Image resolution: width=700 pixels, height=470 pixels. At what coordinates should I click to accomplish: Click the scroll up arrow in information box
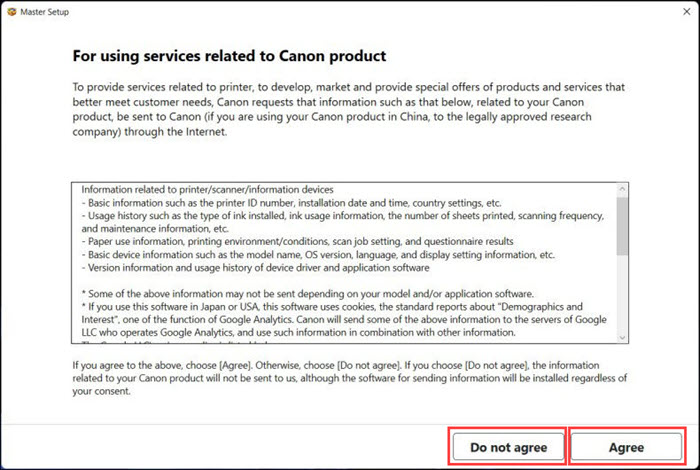622,189
